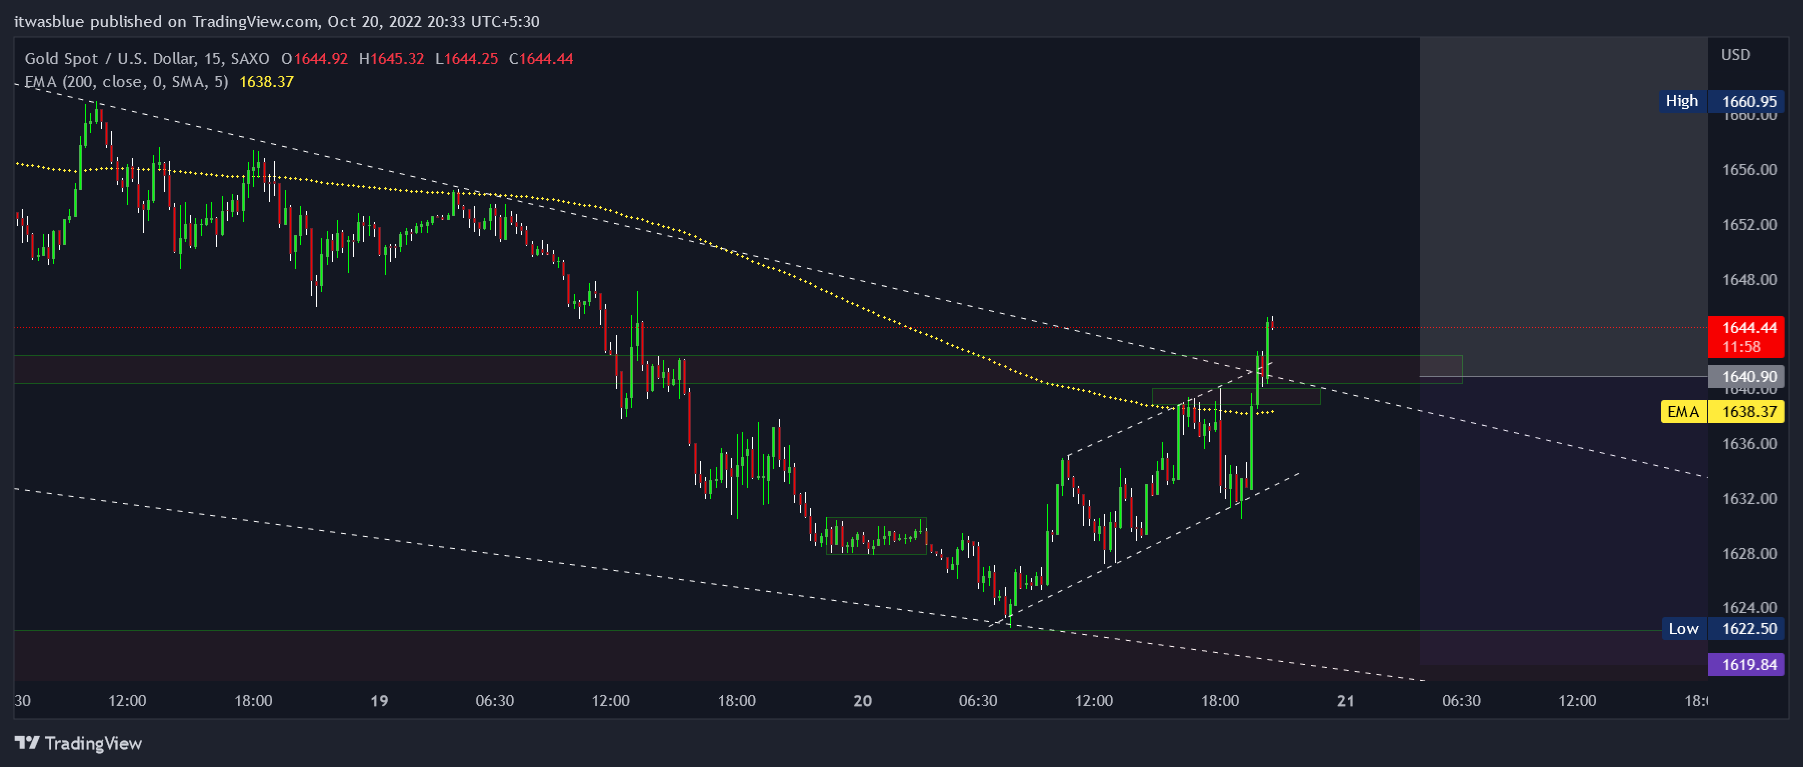Screen dimensions: 1803x767
Task: Click 1624.00 on the price axis
Action: point(1749,608)
